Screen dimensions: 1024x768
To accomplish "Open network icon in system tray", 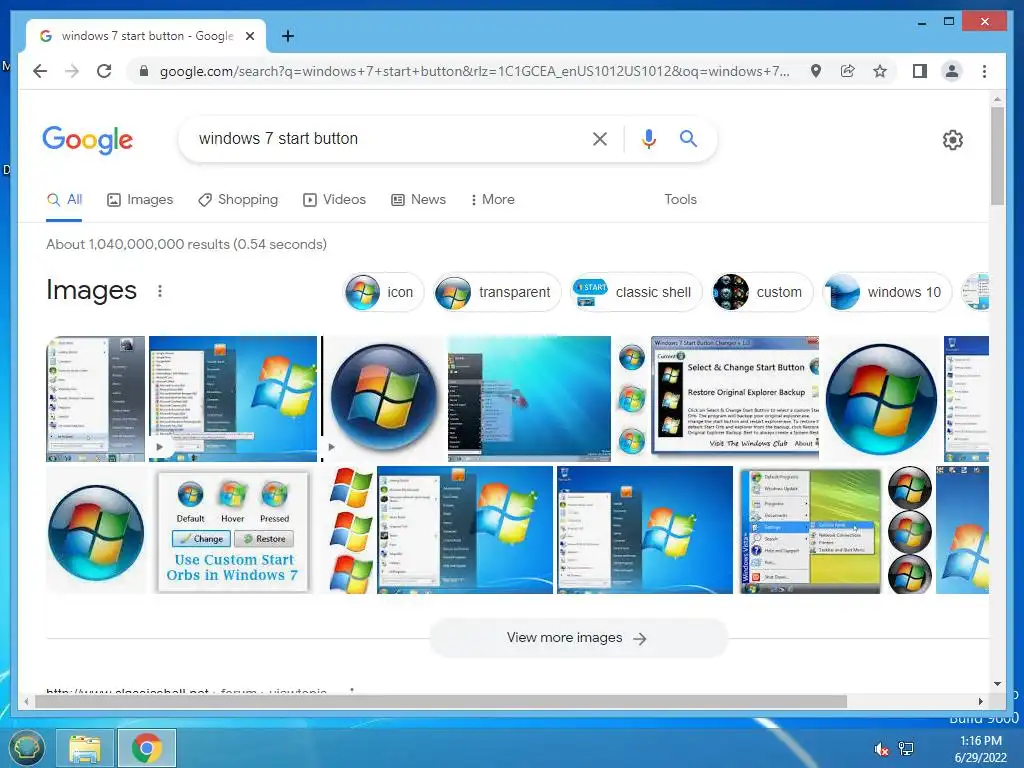I will pyautogui.click(x=906, y=749).
